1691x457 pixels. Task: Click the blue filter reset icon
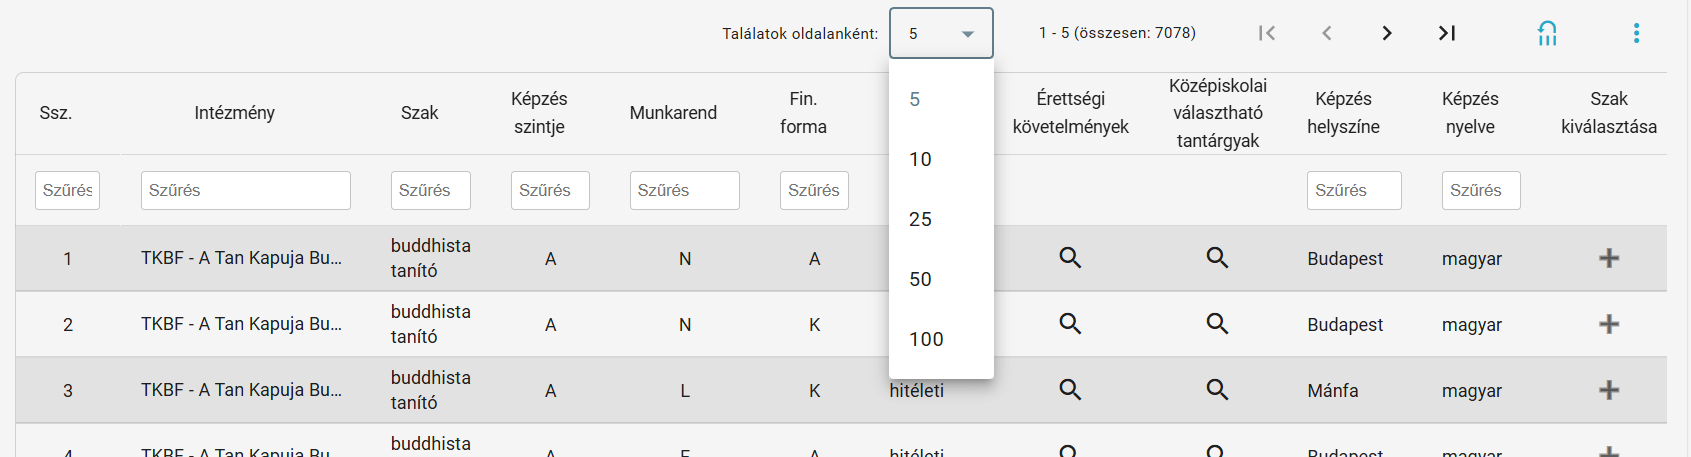pyautogui.click(x=1547, y=33)
